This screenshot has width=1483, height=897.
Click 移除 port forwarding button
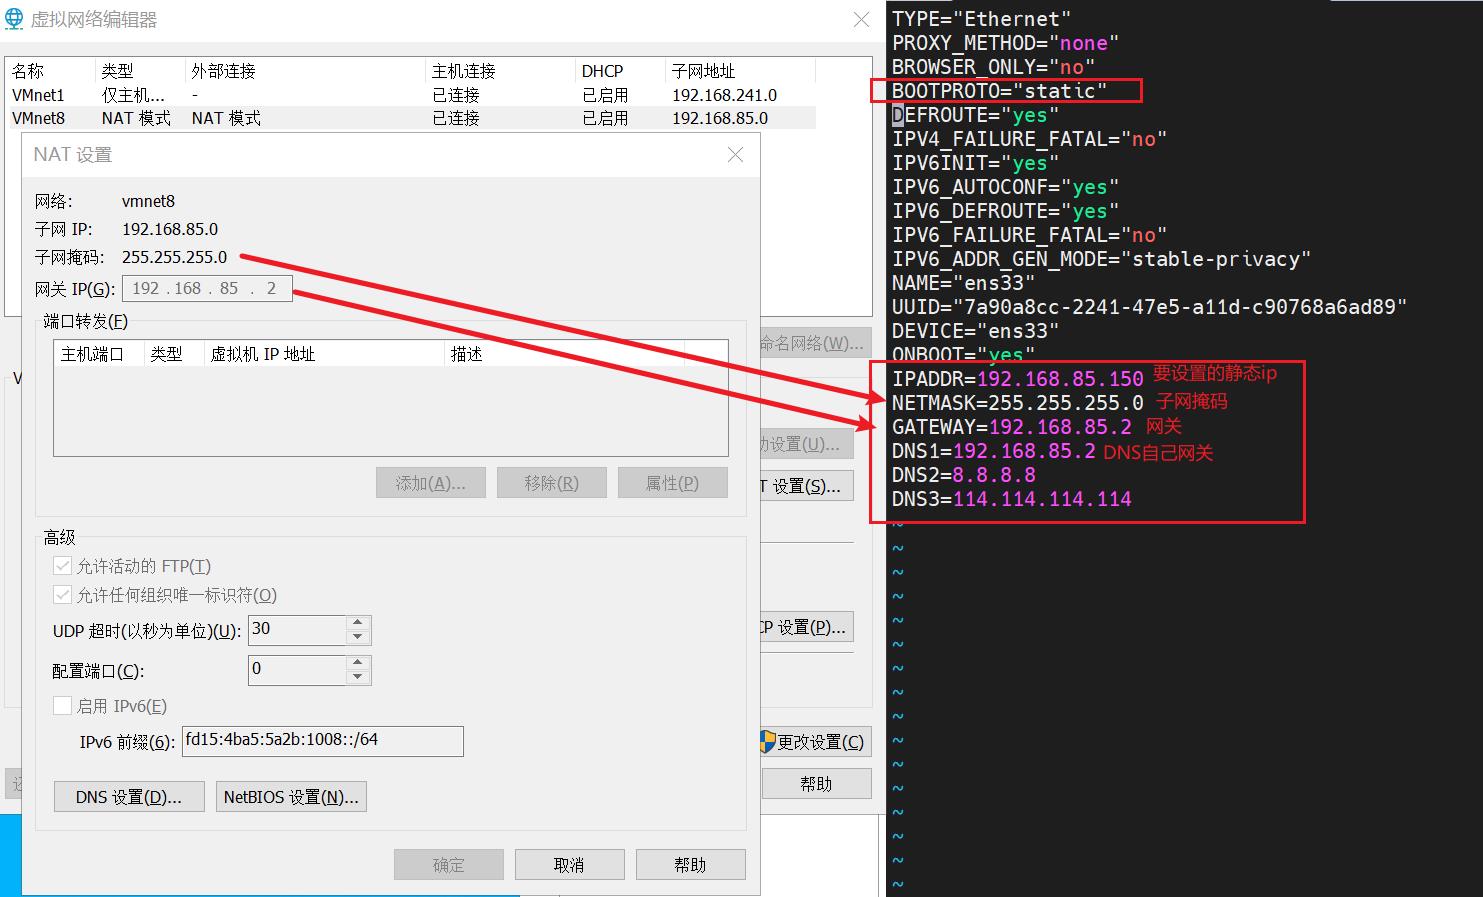pyautogui.click(x=552, y=483)
